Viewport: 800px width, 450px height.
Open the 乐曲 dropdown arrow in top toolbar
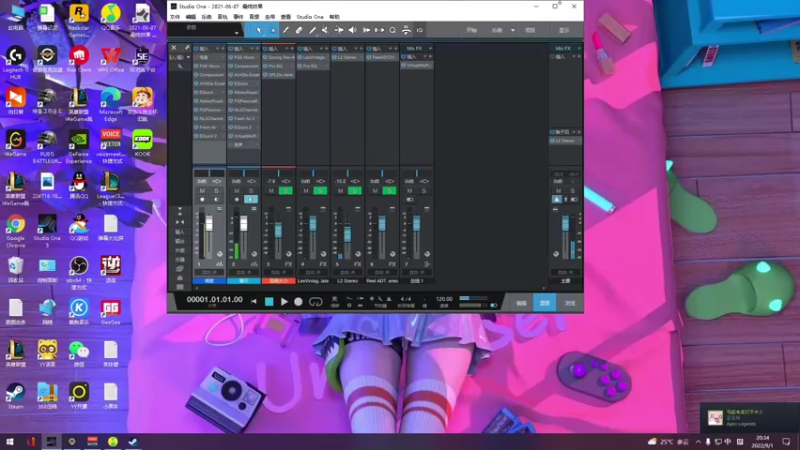coord(512,31)
